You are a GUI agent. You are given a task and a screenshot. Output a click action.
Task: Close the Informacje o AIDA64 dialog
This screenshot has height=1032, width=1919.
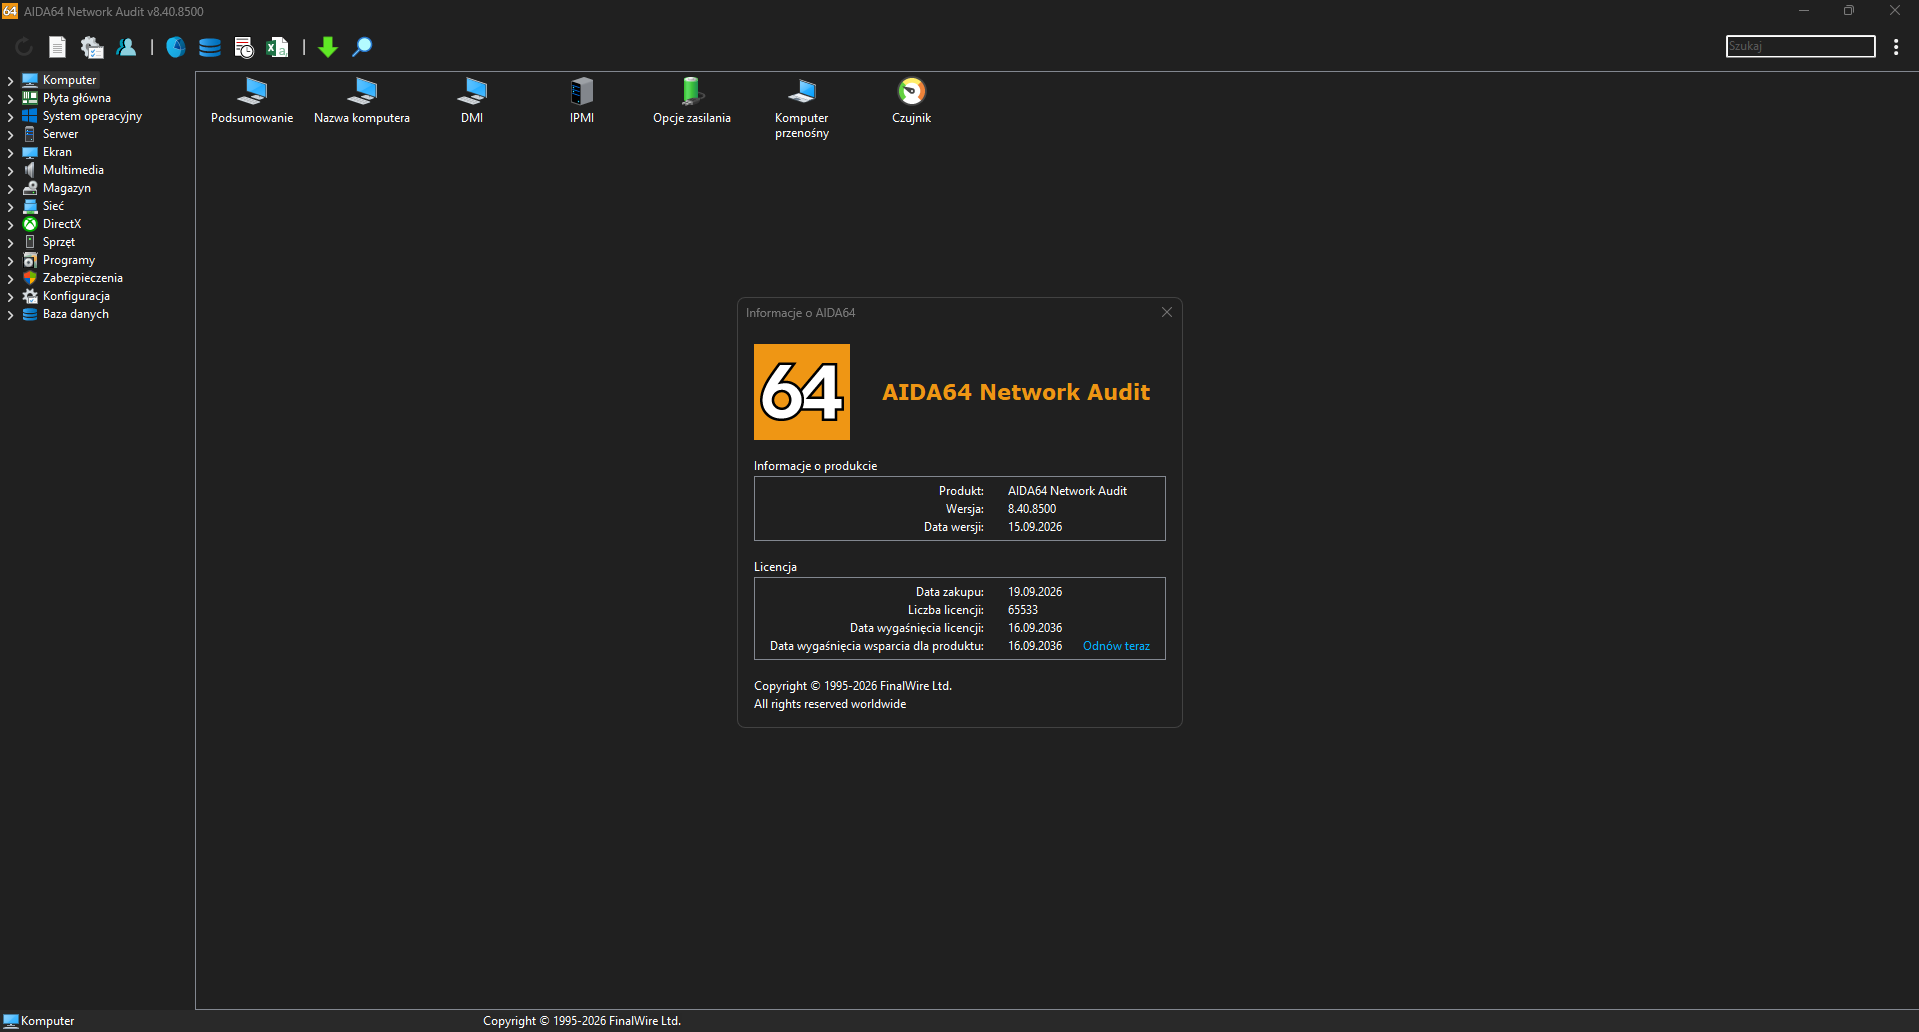(x=1166, y=312)
